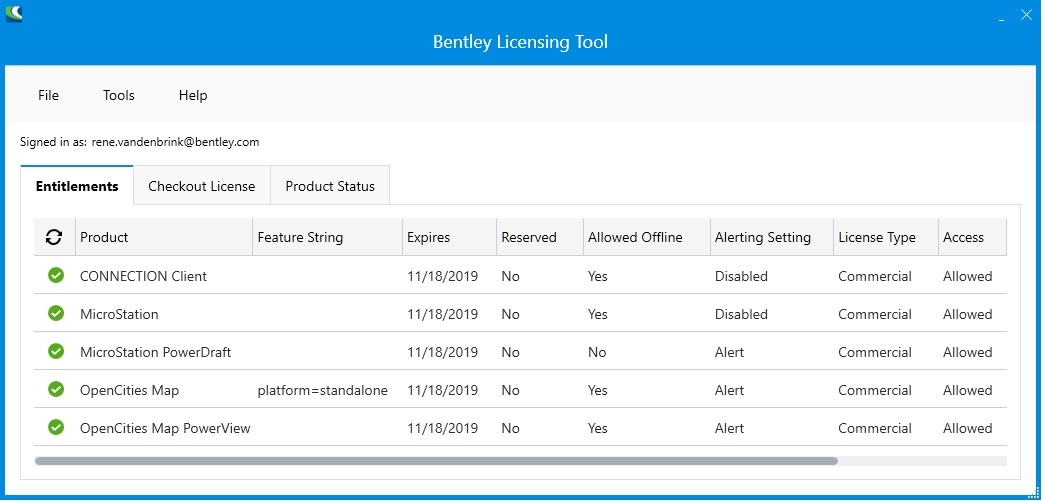1043x501 pixels.
Task: Select the Entitlements tab
Action: coord(77,186)
